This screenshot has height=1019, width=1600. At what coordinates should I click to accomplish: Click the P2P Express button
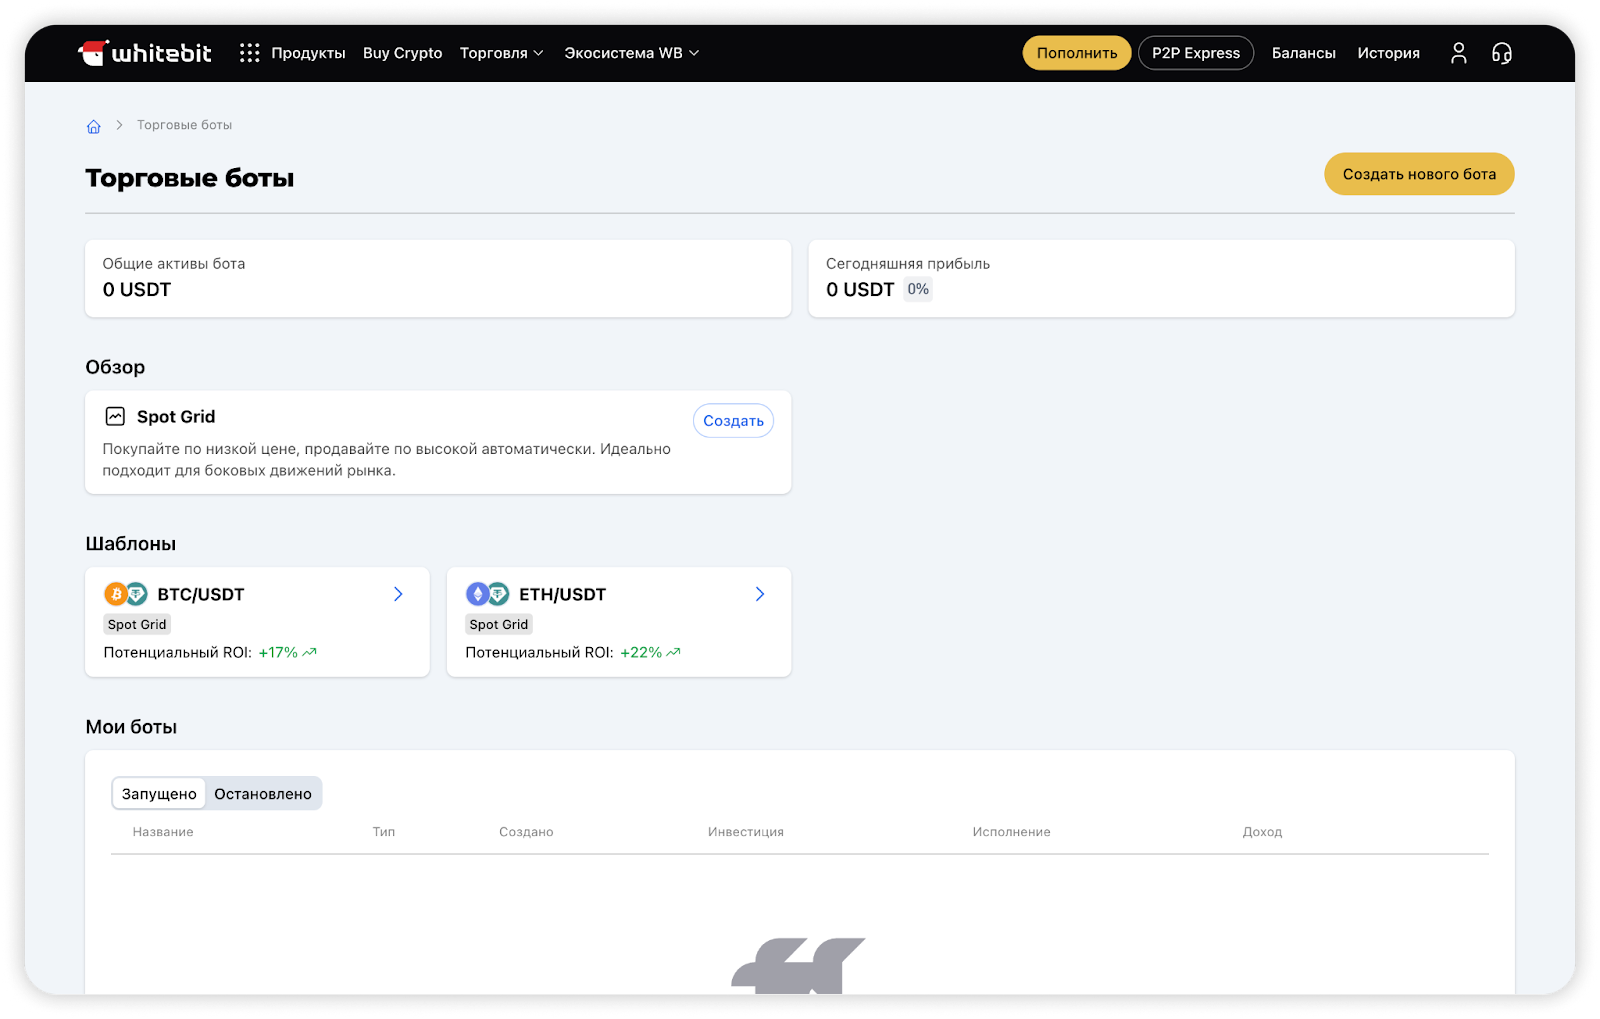1195,53
